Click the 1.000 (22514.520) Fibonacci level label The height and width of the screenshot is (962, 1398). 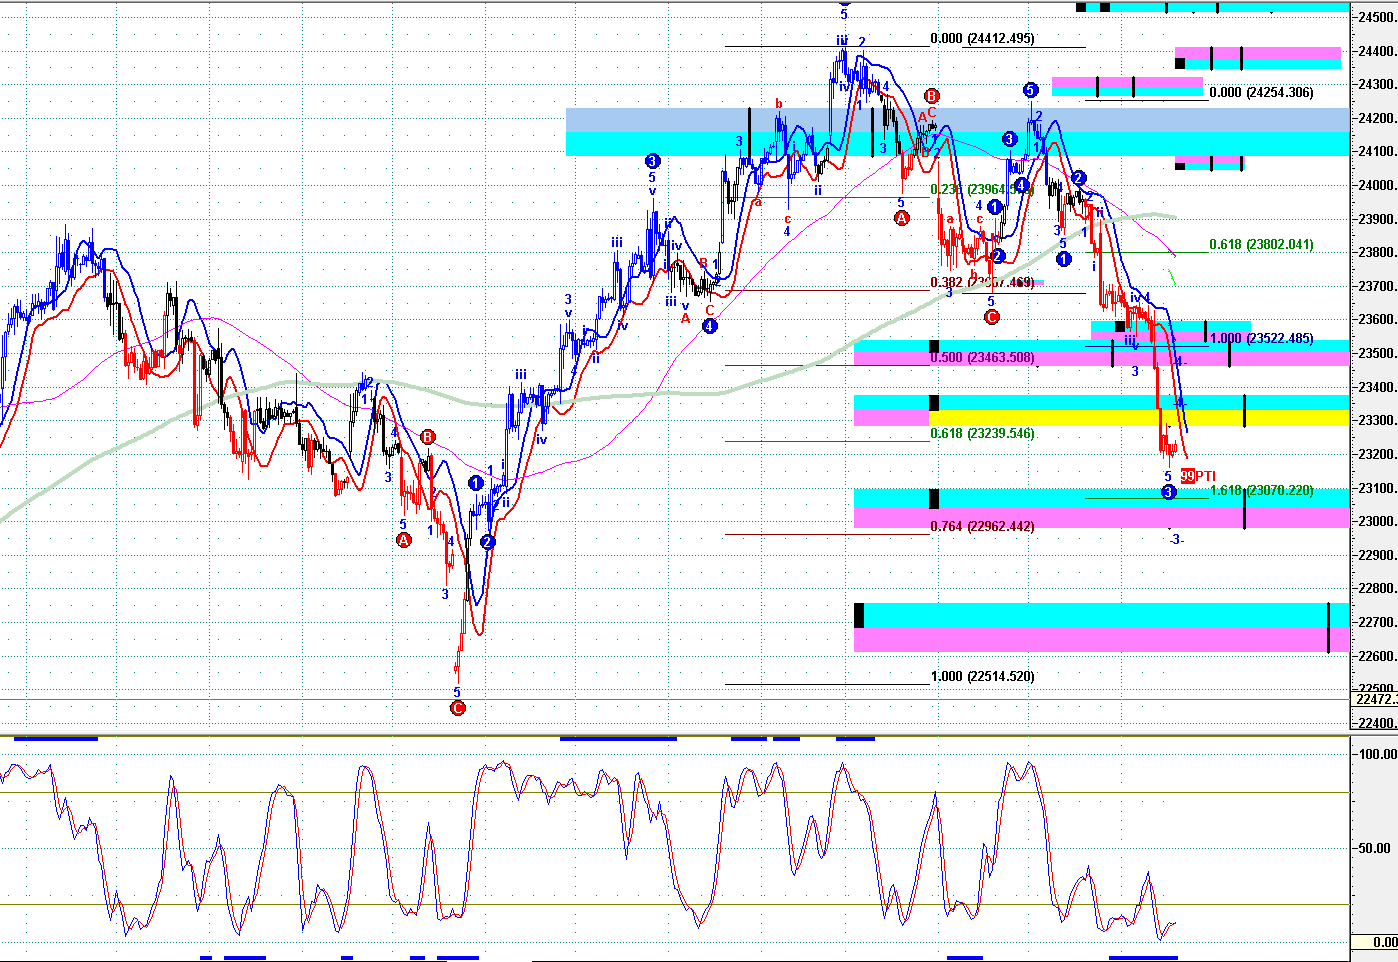click(x=982, y=677)
